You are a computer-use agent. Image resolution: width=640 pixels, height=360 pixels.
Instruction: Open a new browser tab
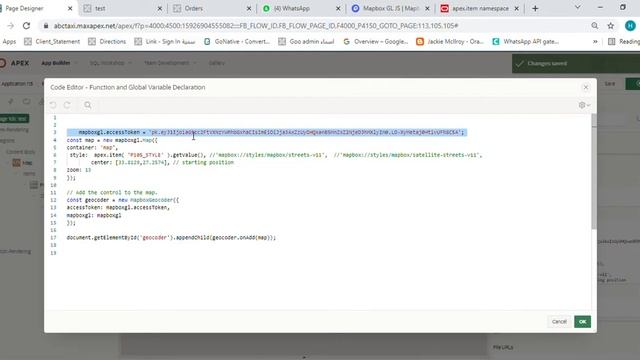(535, 8)
